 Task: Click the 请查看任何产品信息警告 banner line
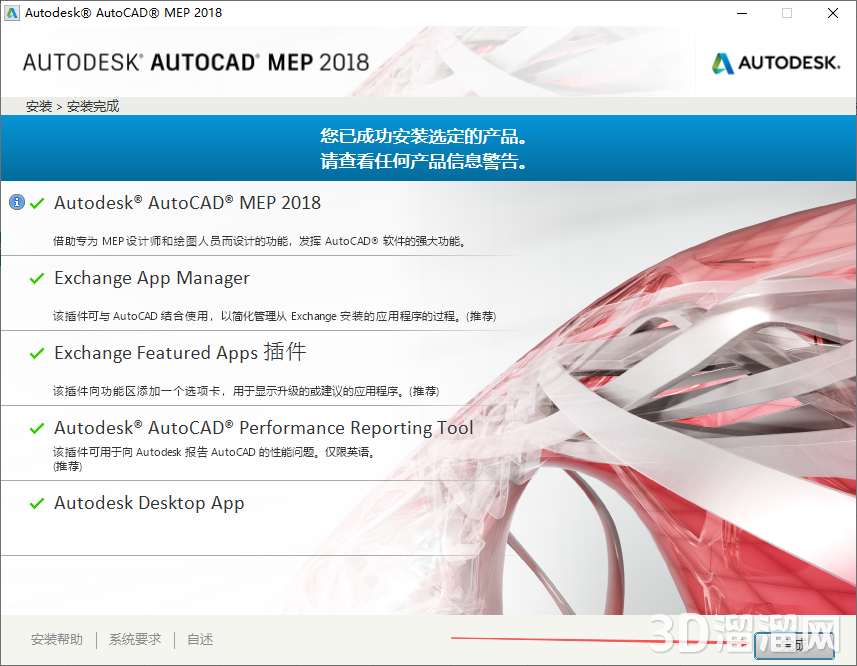424,161
